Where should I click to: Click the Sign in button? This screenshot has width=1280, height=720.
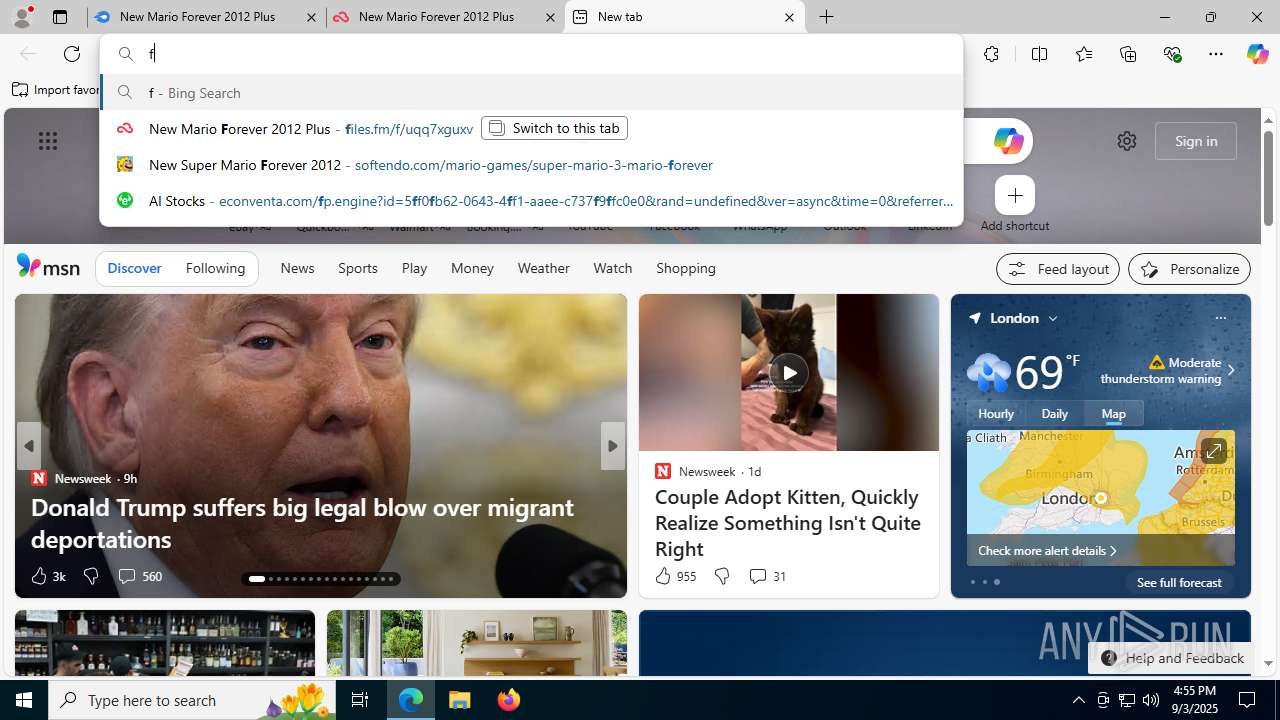[1196, 141]
